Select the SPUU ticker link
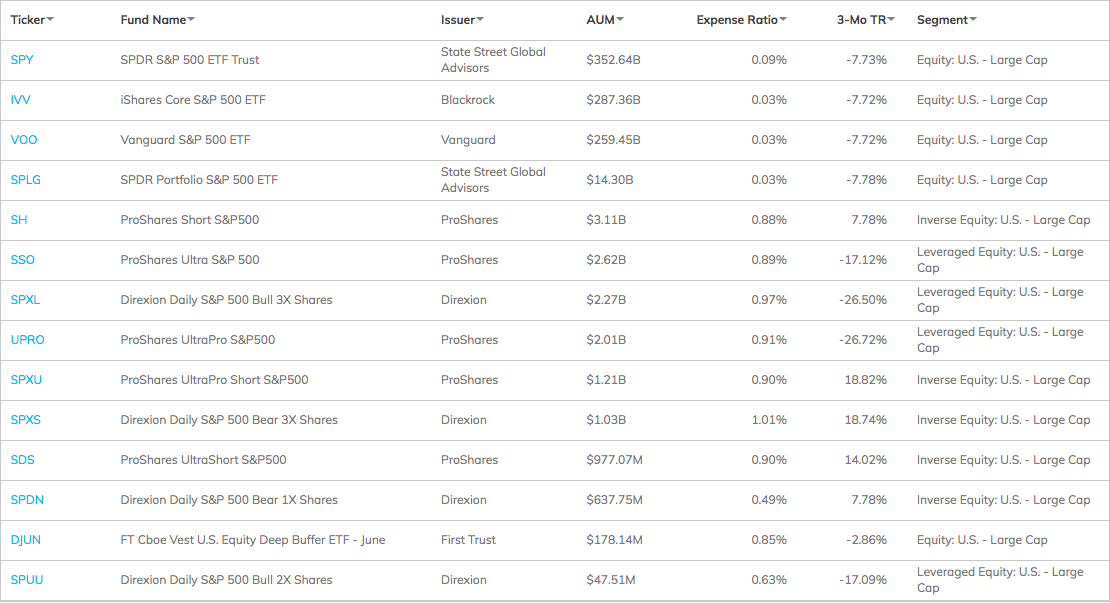This screenshot has height=603, width=1110. pos(27,580)
